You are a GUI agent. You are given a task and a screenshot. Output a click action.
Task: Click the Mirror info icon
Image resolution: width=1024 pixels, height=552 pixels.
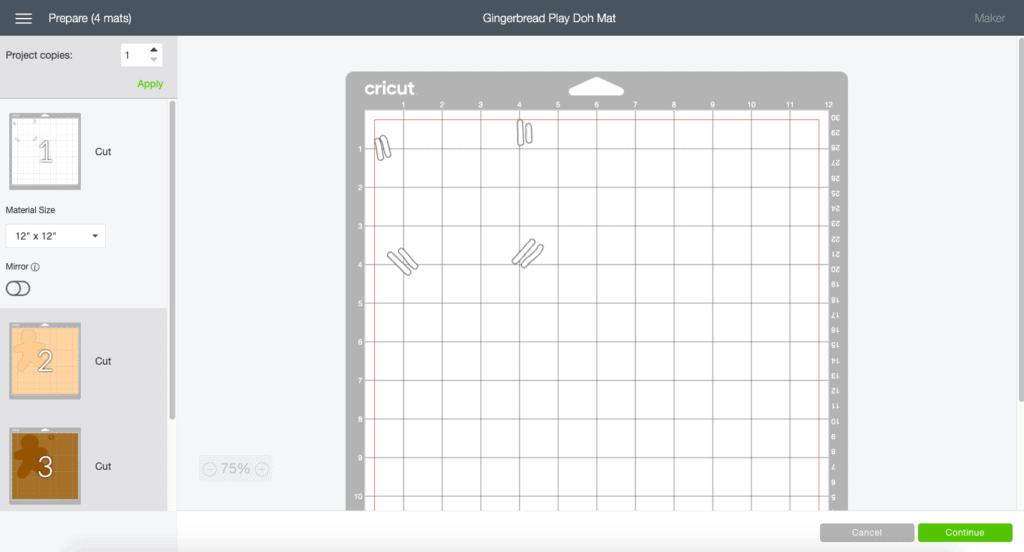coord(35,267)
